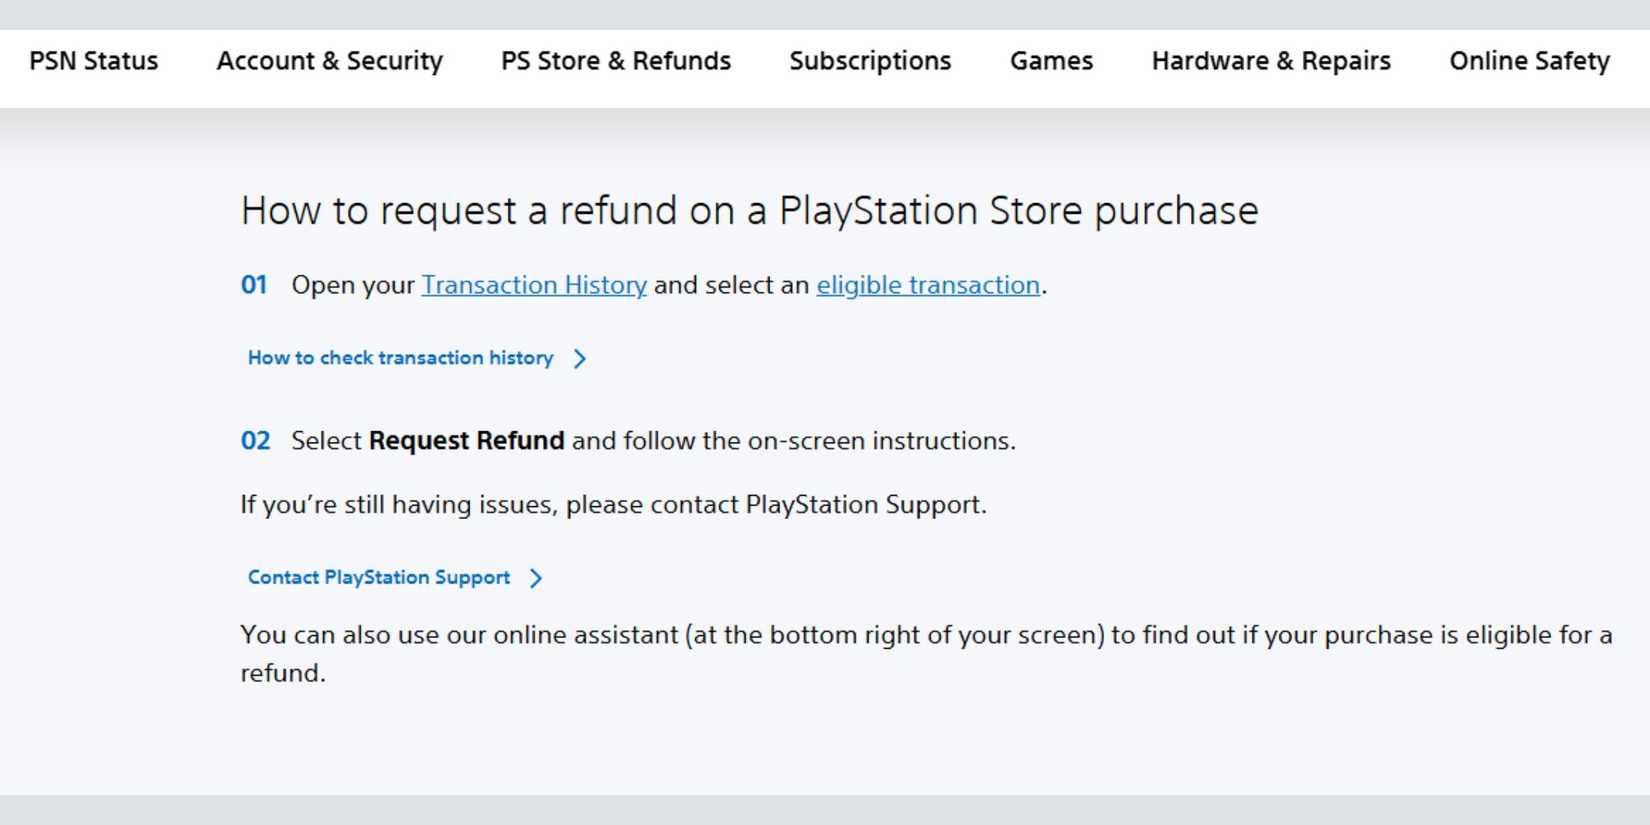
Task: Click the 'still having issues' sentence
Action: [x=613, y=505]
